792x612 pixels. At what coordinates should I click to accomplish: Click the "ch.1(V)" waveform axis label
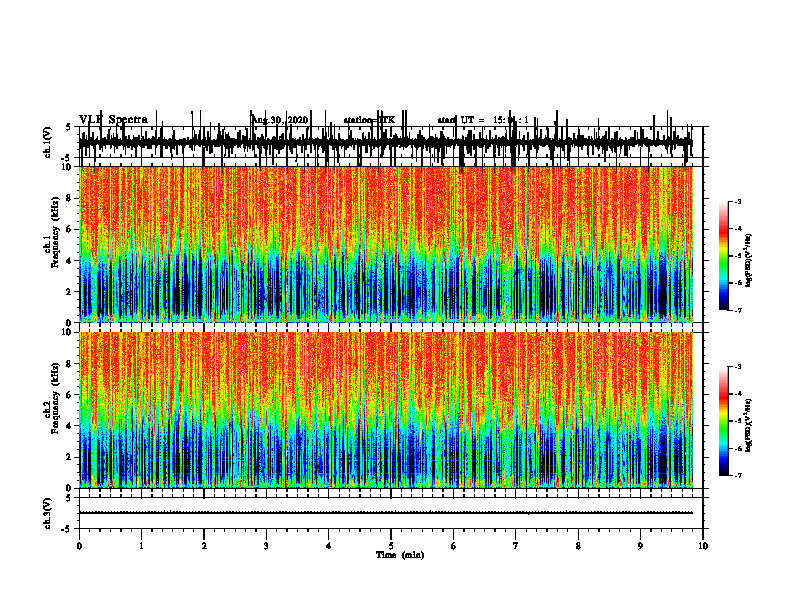coord(48,142)
